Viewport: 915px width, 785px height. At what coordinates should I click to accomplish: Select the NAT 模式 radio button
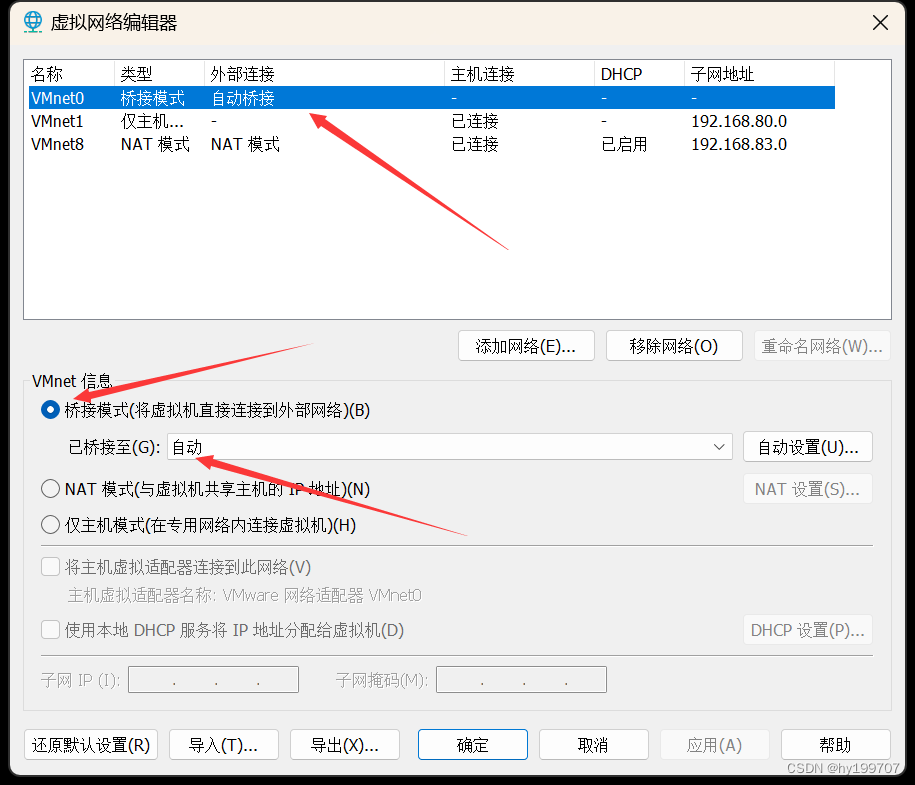point(50,489)
